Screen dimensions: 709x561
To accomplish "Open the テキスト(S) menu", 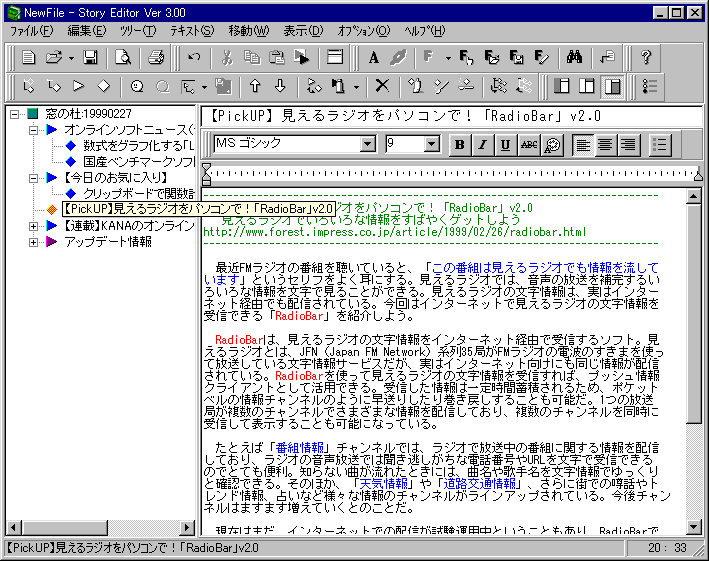I will pyautogui.click(x=192, y=31).
